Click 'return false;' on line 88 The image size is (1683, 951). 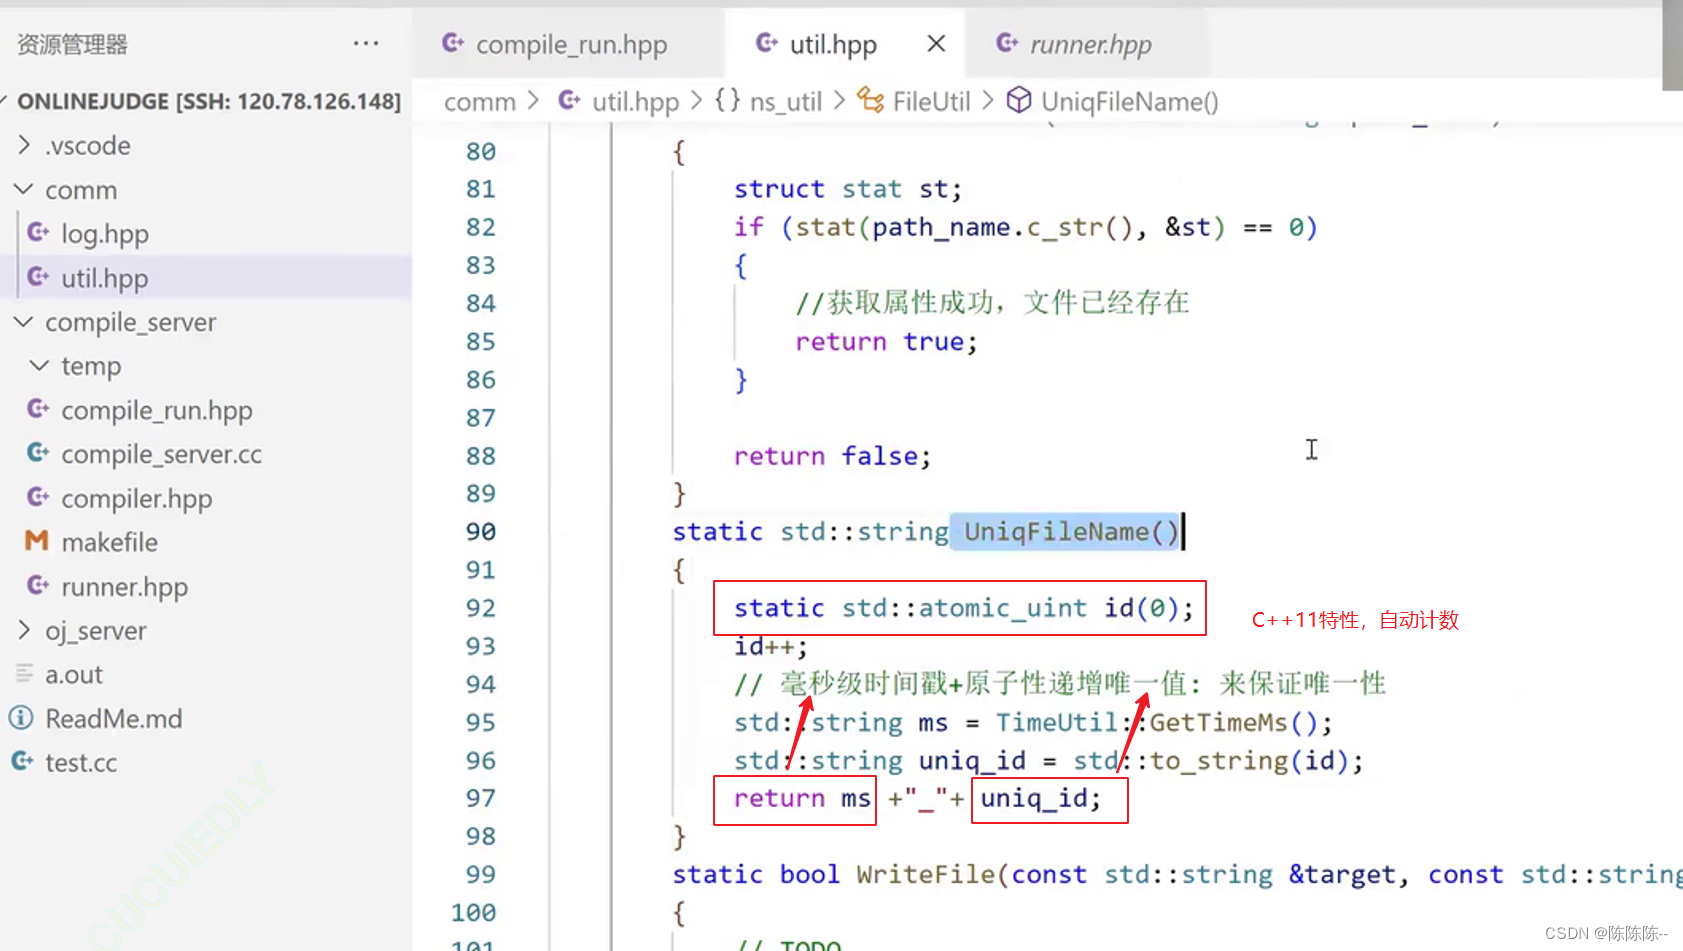(x=832, y=456)
